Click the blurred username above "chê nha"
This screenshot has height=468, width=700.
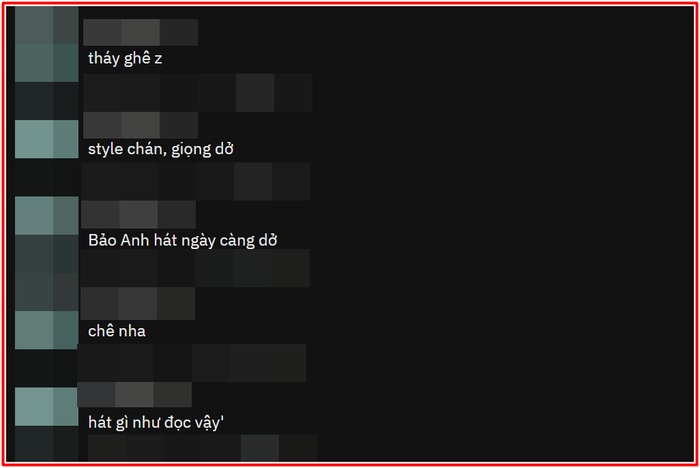click(x=138, y=304)
